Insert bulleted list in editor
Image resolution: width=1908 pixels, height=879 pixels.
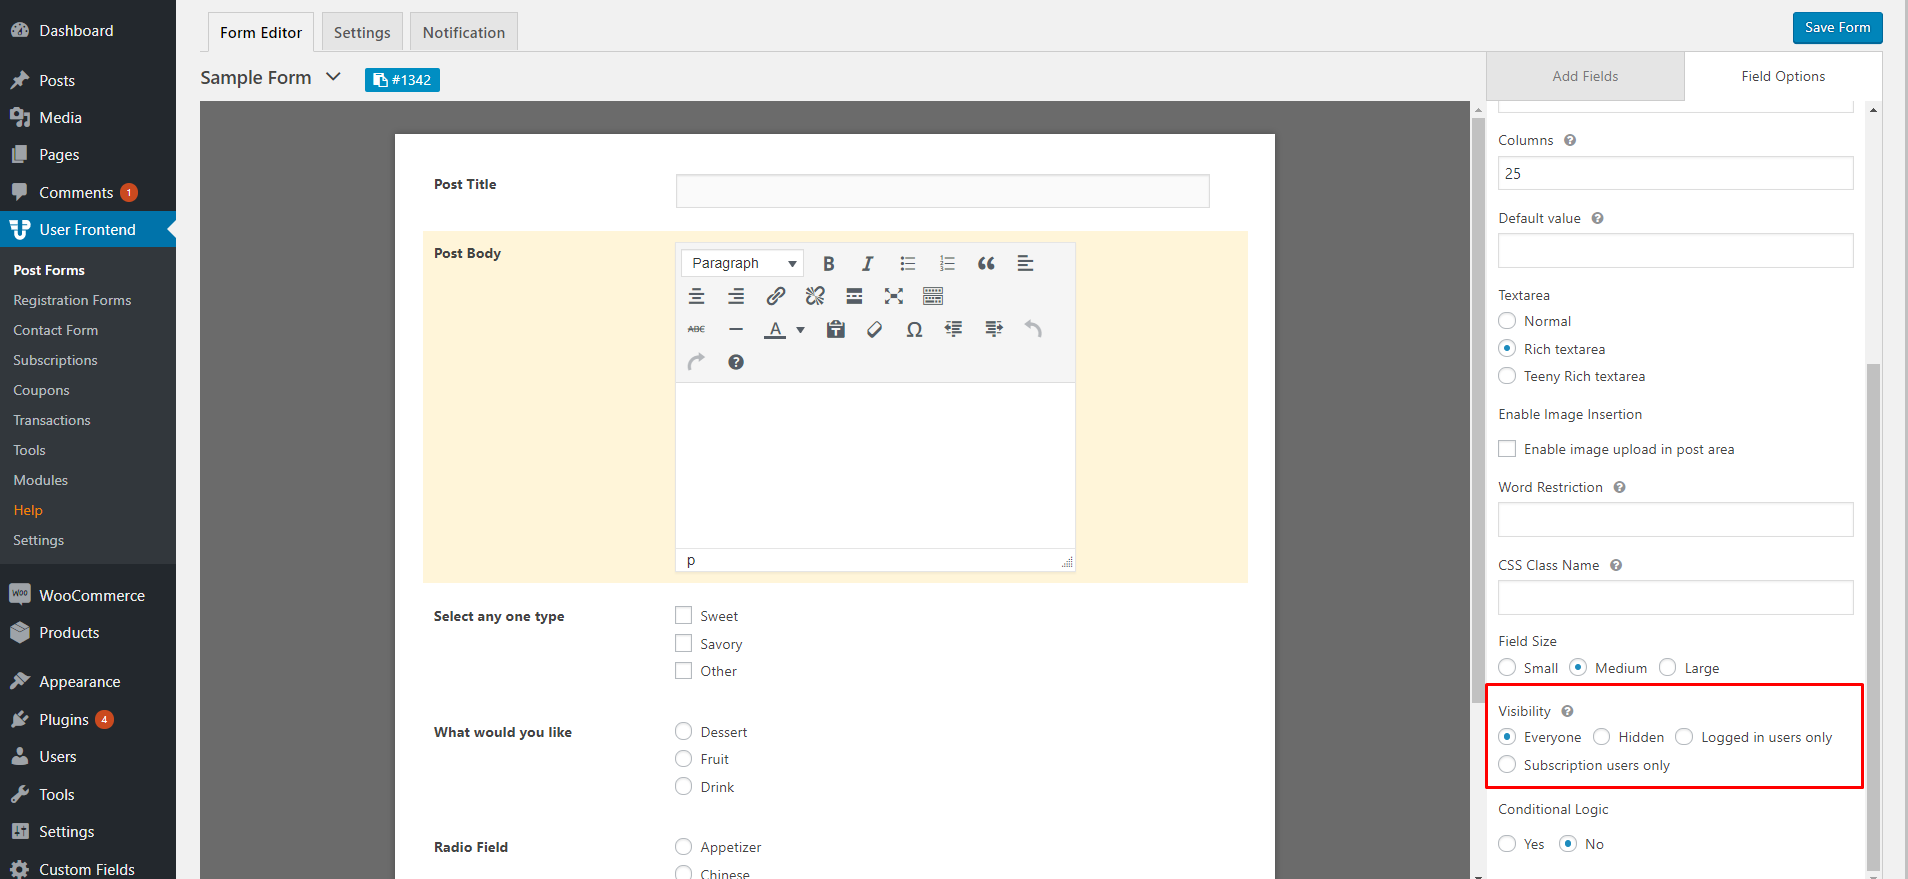tap(907, 263)
